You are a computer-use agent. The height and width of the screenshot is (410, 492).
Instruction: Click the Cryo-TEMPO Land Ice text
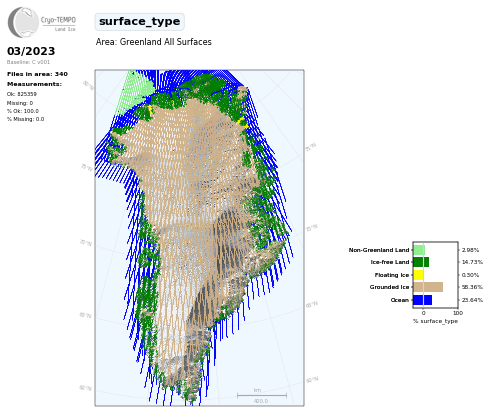pyautogui.click(x=58, y=24)
